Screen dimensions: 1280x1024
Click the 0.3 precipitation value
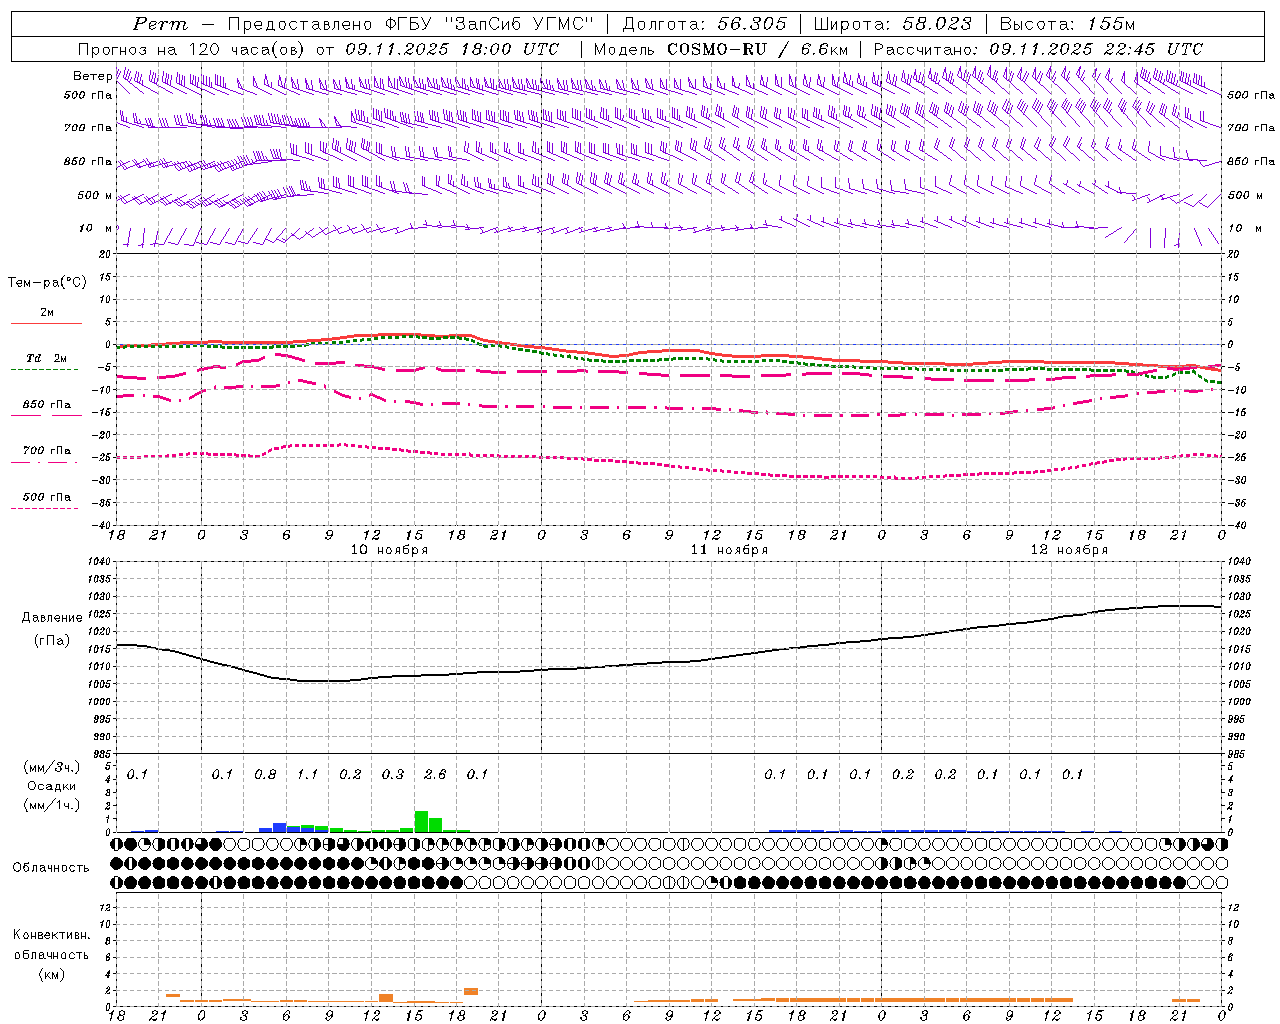pyautogui.click(x=393, y=774)
